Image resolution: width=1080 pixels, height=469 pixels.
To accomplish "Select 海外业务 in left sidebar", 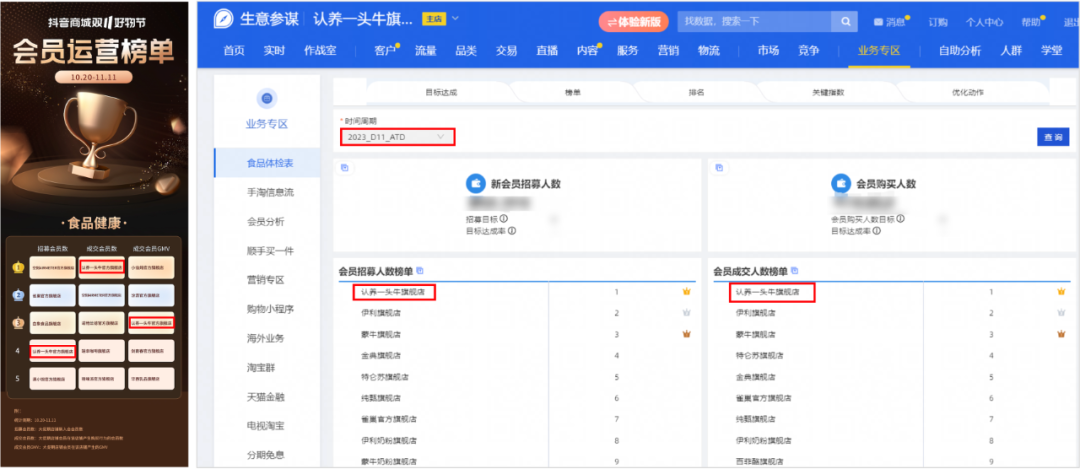I will coord(266,338).
